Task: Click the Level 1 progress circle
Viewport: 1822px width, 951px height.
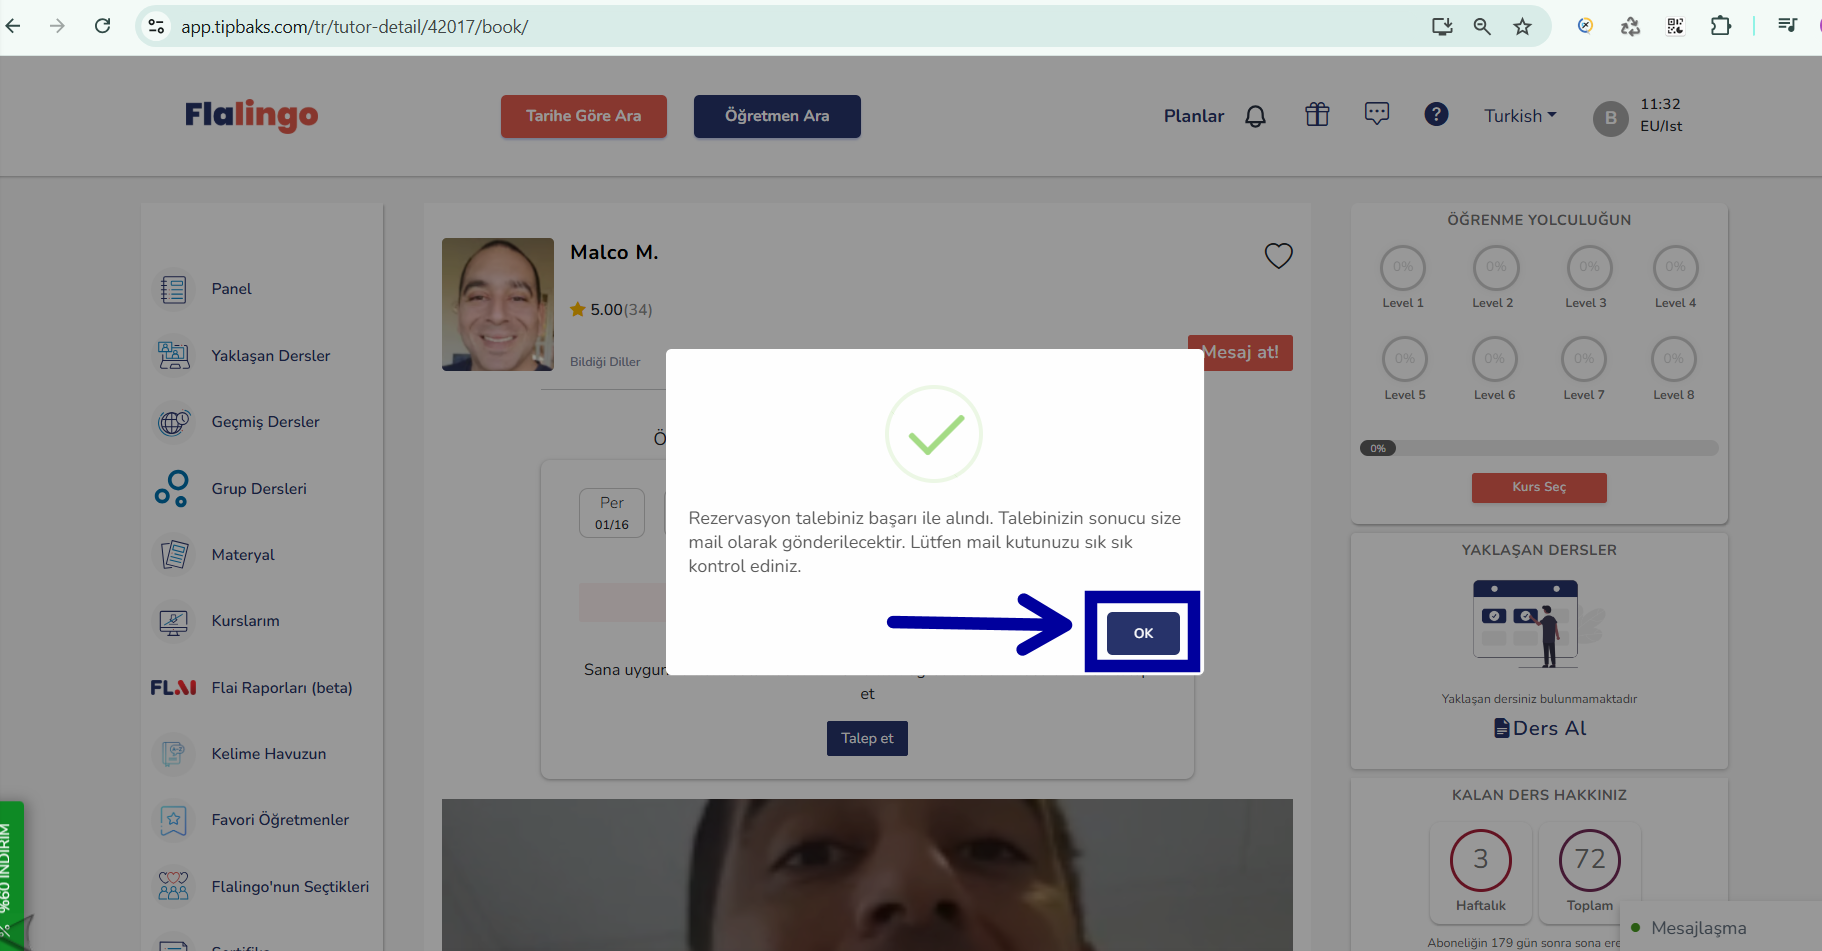Action: coord(1403,268)
